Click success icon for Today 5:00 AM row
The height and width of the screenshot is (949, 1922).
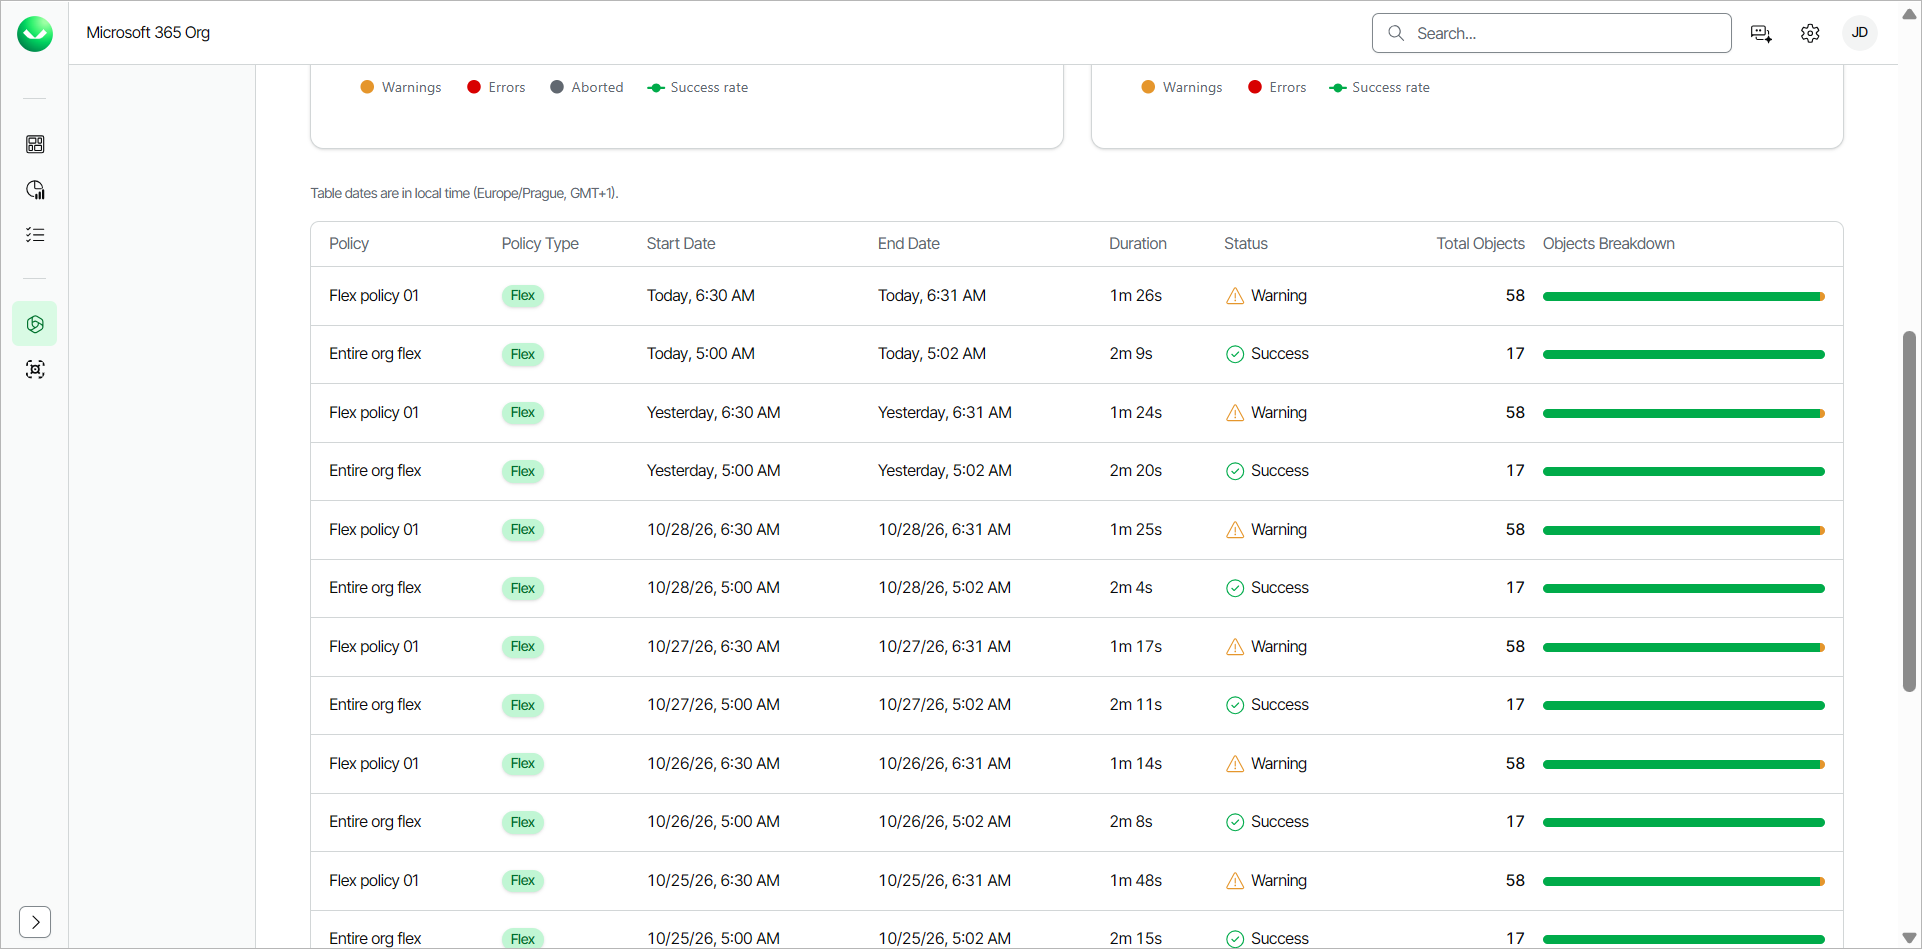pos(1235,354)
